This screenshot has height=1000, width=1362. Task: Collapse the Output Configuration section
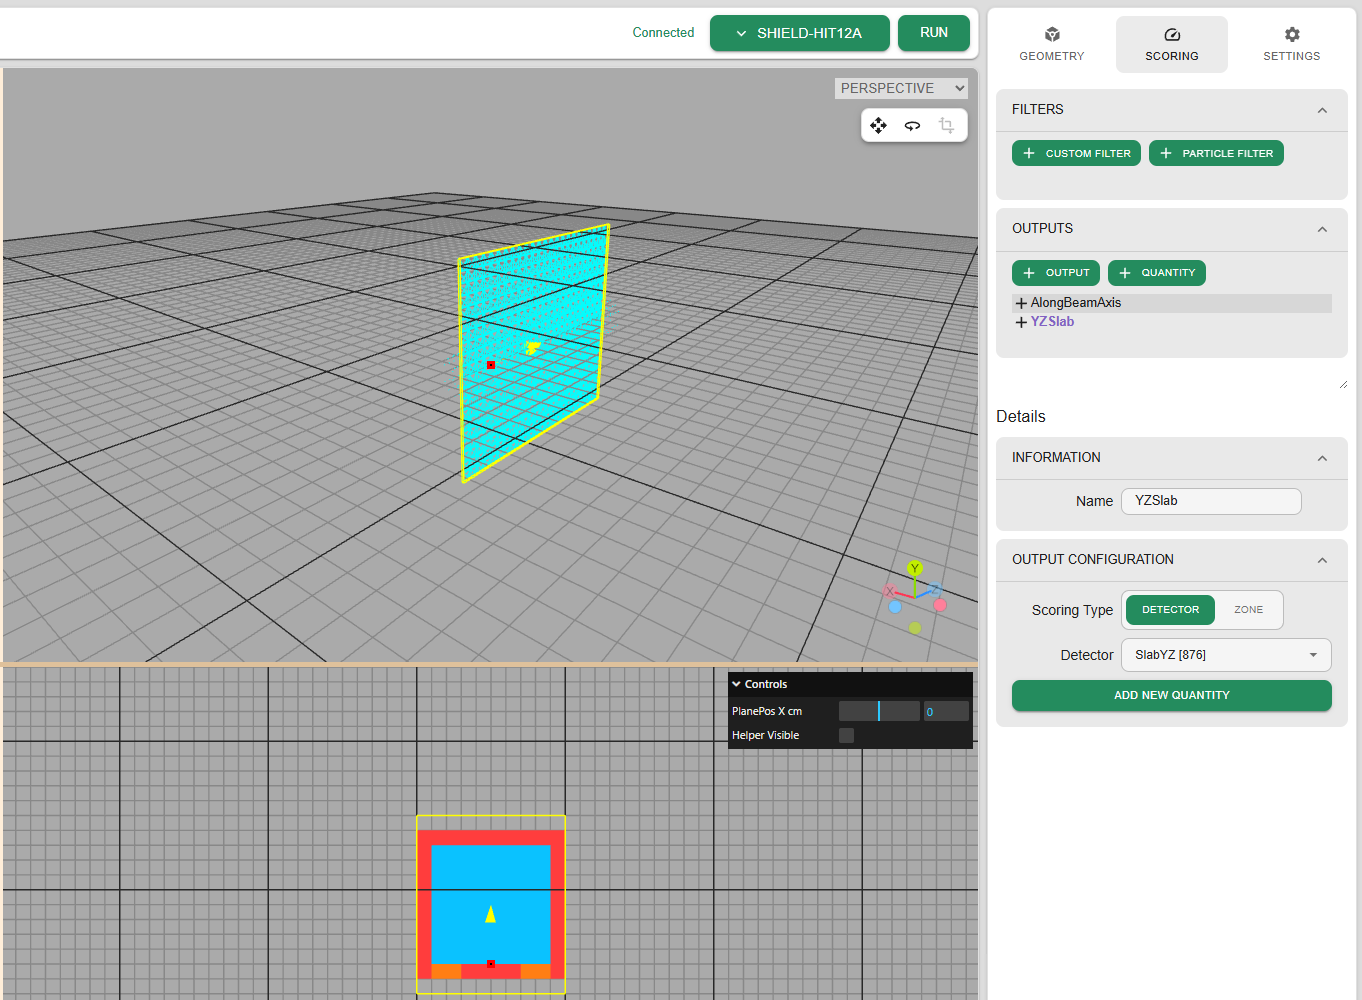tap(1322, 560)
